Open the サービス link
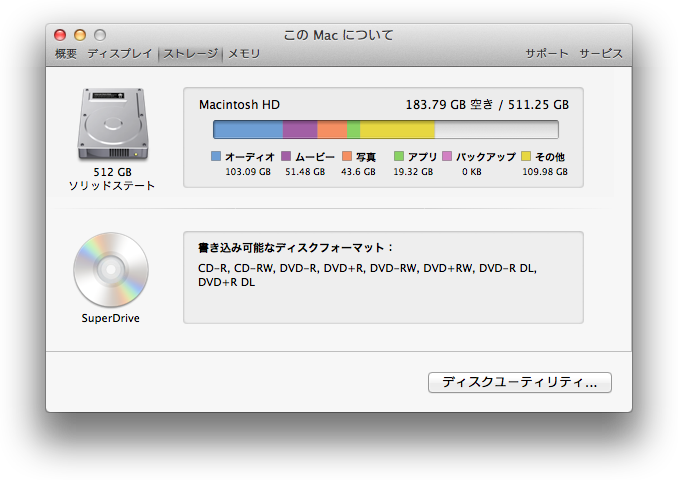This screenshot has height=480, width=678. (x=601, y=54)
